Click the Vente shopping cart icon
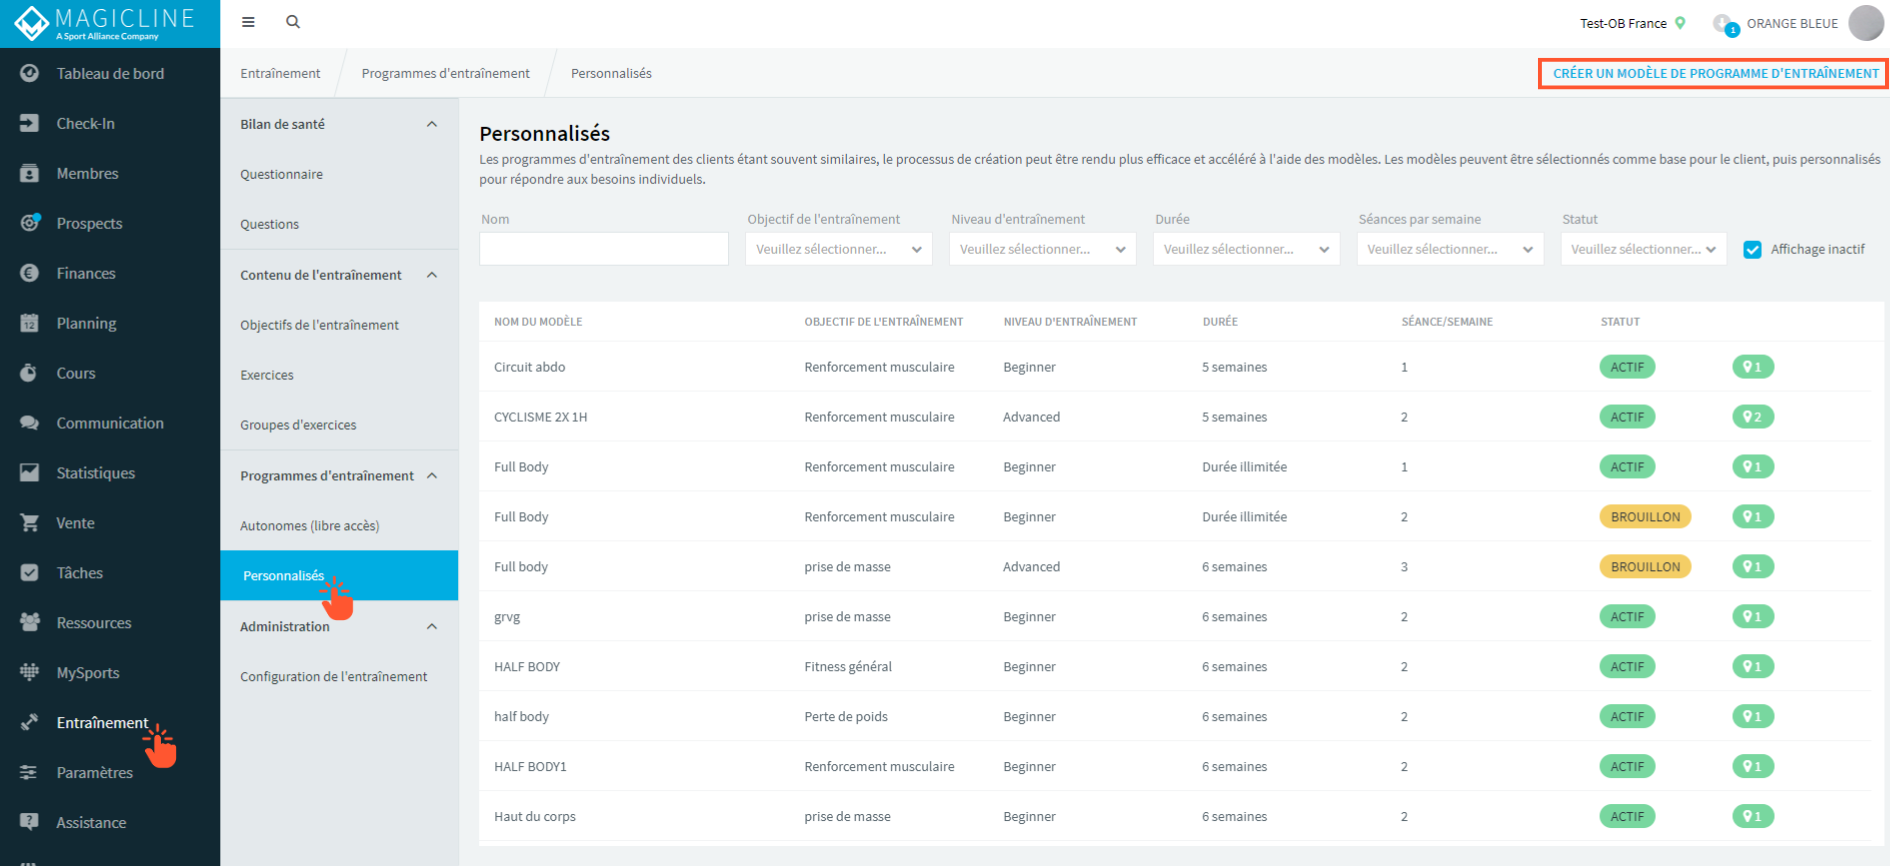The image size is (1890, 866). point(30,523)
